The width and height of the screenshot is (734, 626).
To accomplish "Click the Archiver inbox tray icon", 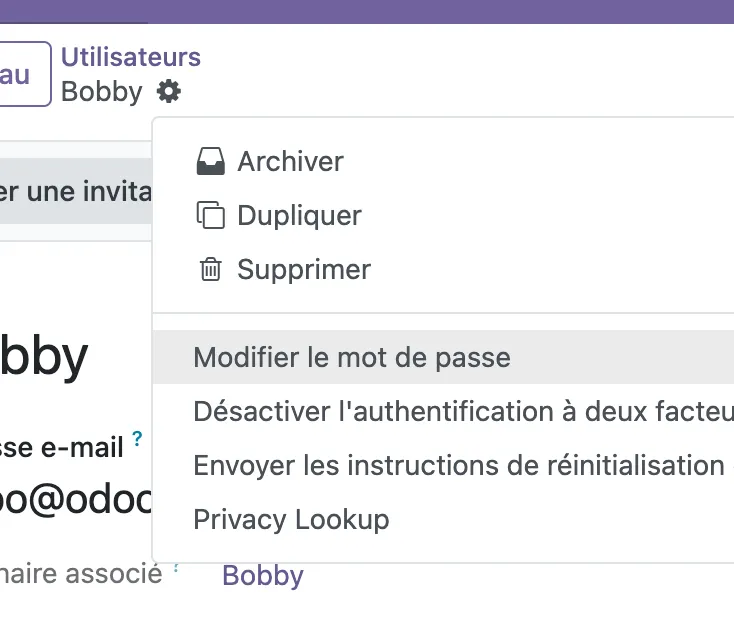I will point(210,162).
